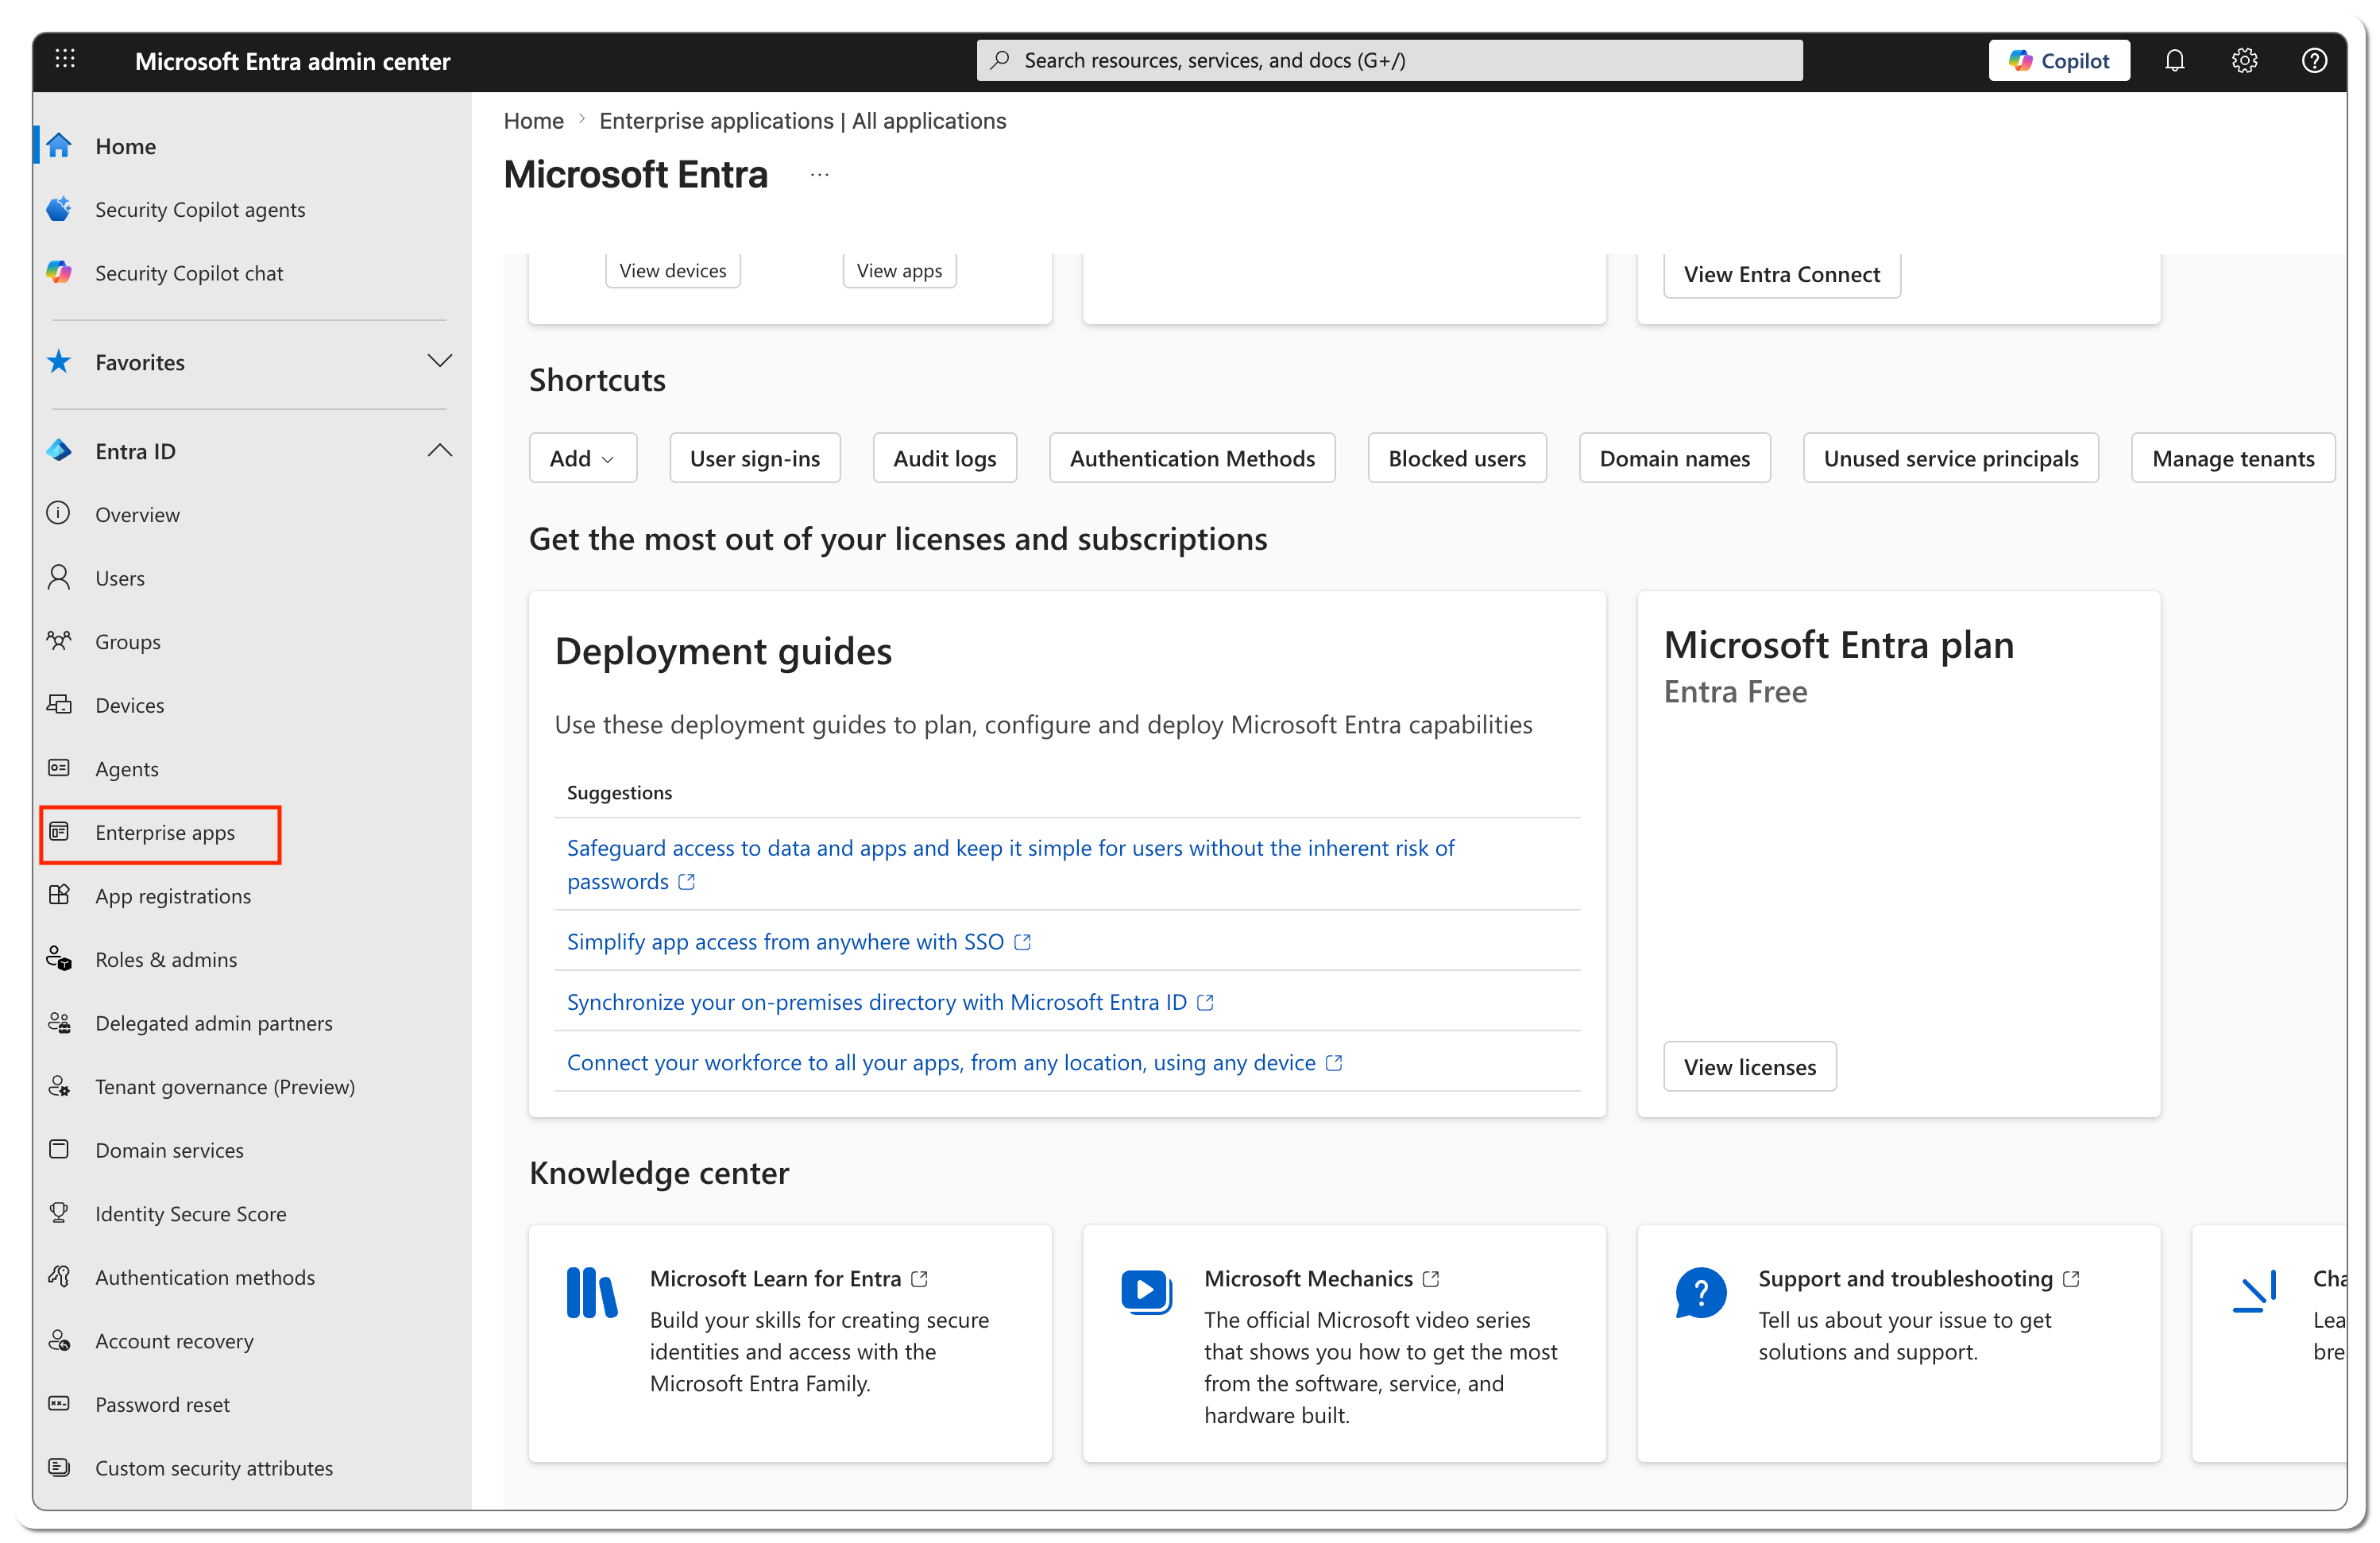Click the Tenant governance icon
The height and width of the screenshot is (1543, 2380).
(59, 1086)
